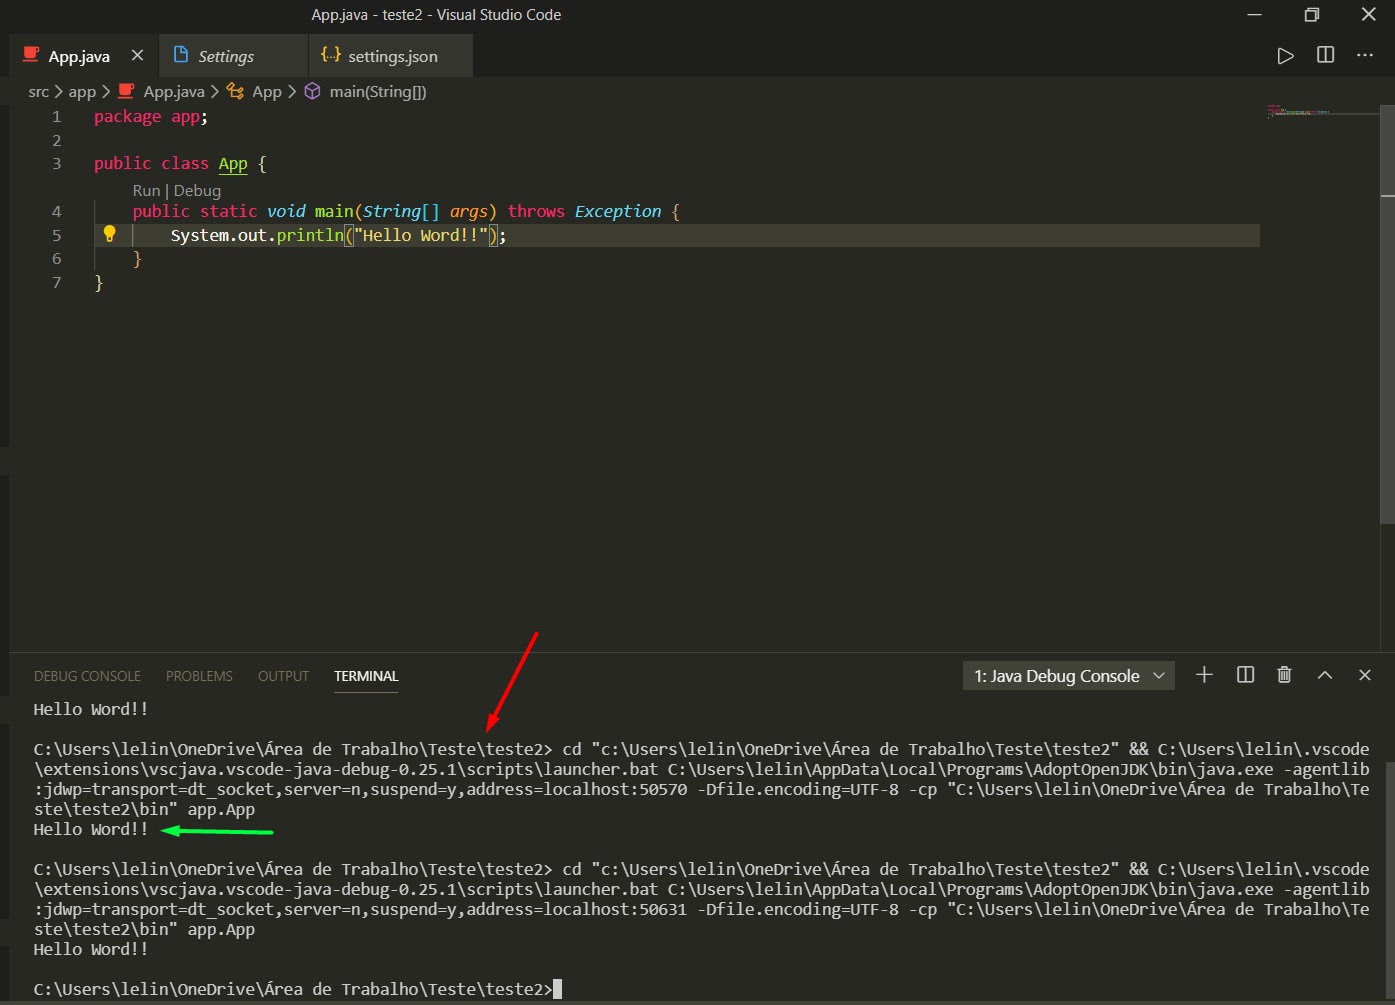This screenshot has width=1395, height=1005.
Task: Click the 'Exception' keyword on line 4
Action: coord(618,211)
